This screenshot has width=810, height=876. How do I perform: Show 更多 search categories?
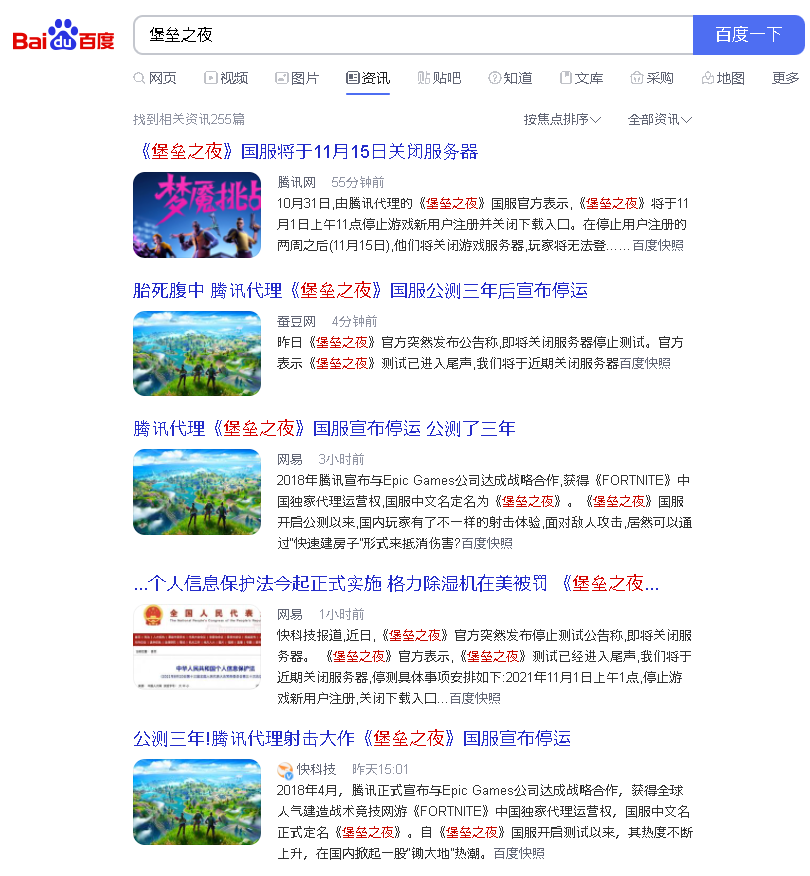click(x=785, y=78)
